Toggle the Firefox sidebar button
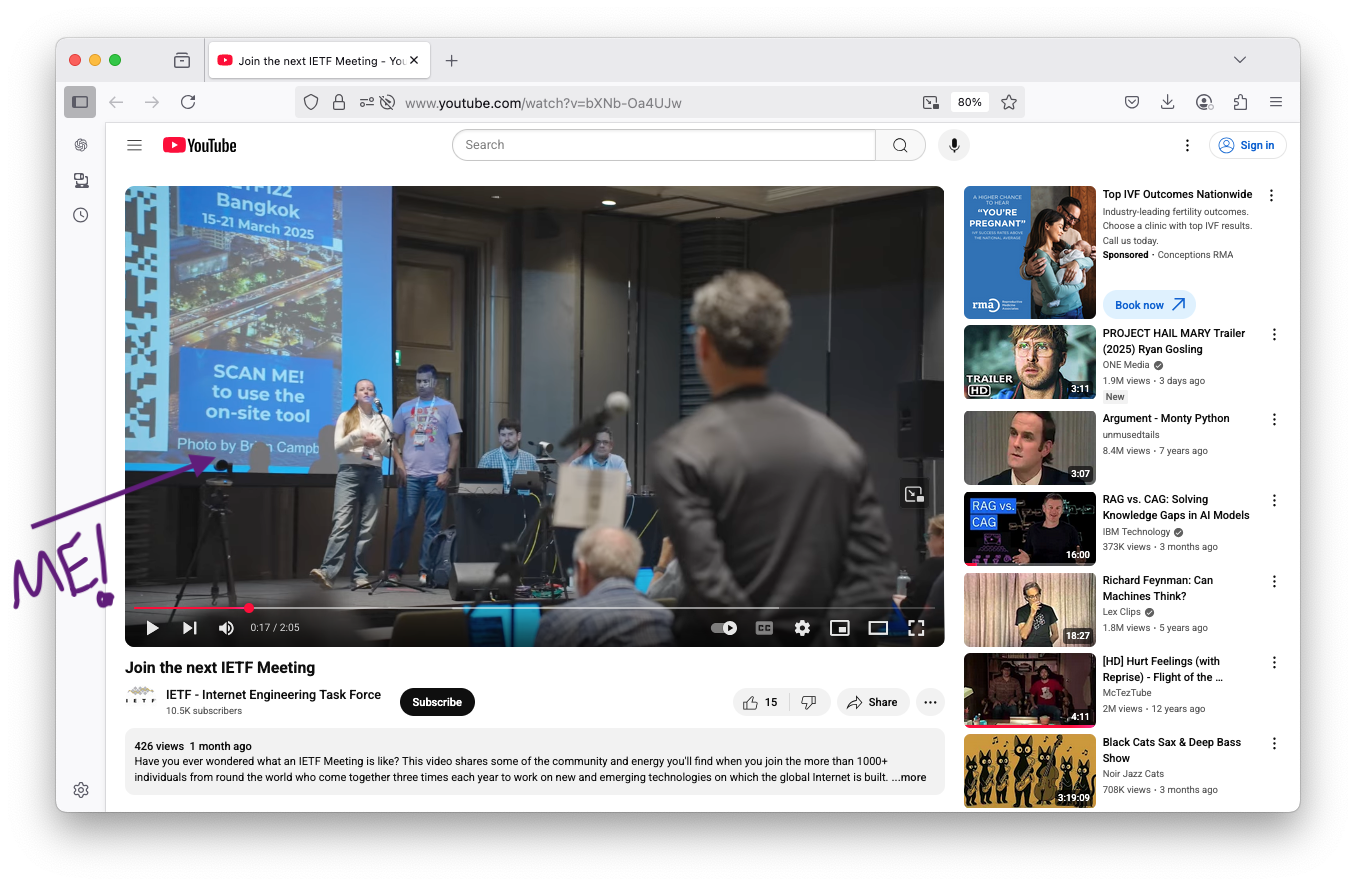 point(80,102)
